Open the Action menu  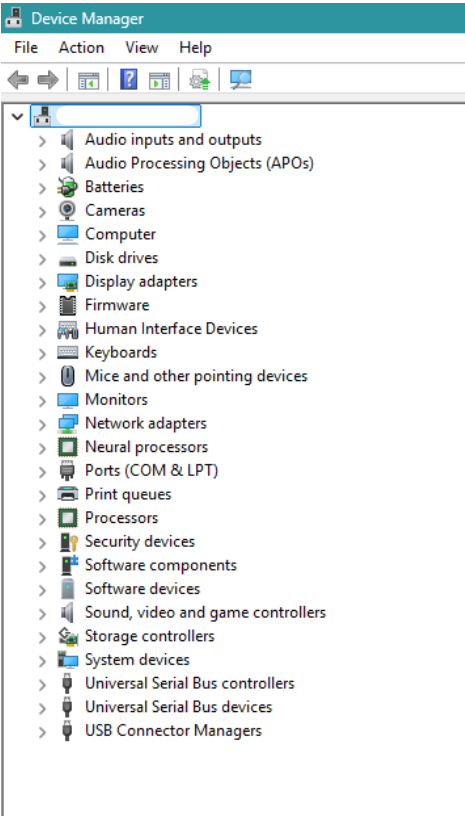click(x=81, y=48)
